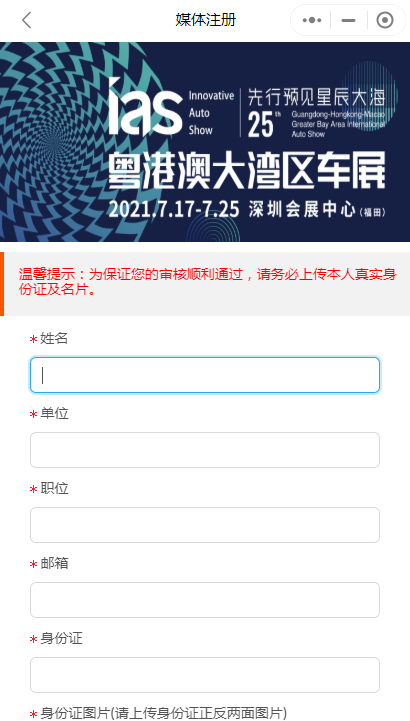410x721 pixels.
Task: Tap the 先行预见星辰大海 slogan on banner
Action: tap(316, 97)
